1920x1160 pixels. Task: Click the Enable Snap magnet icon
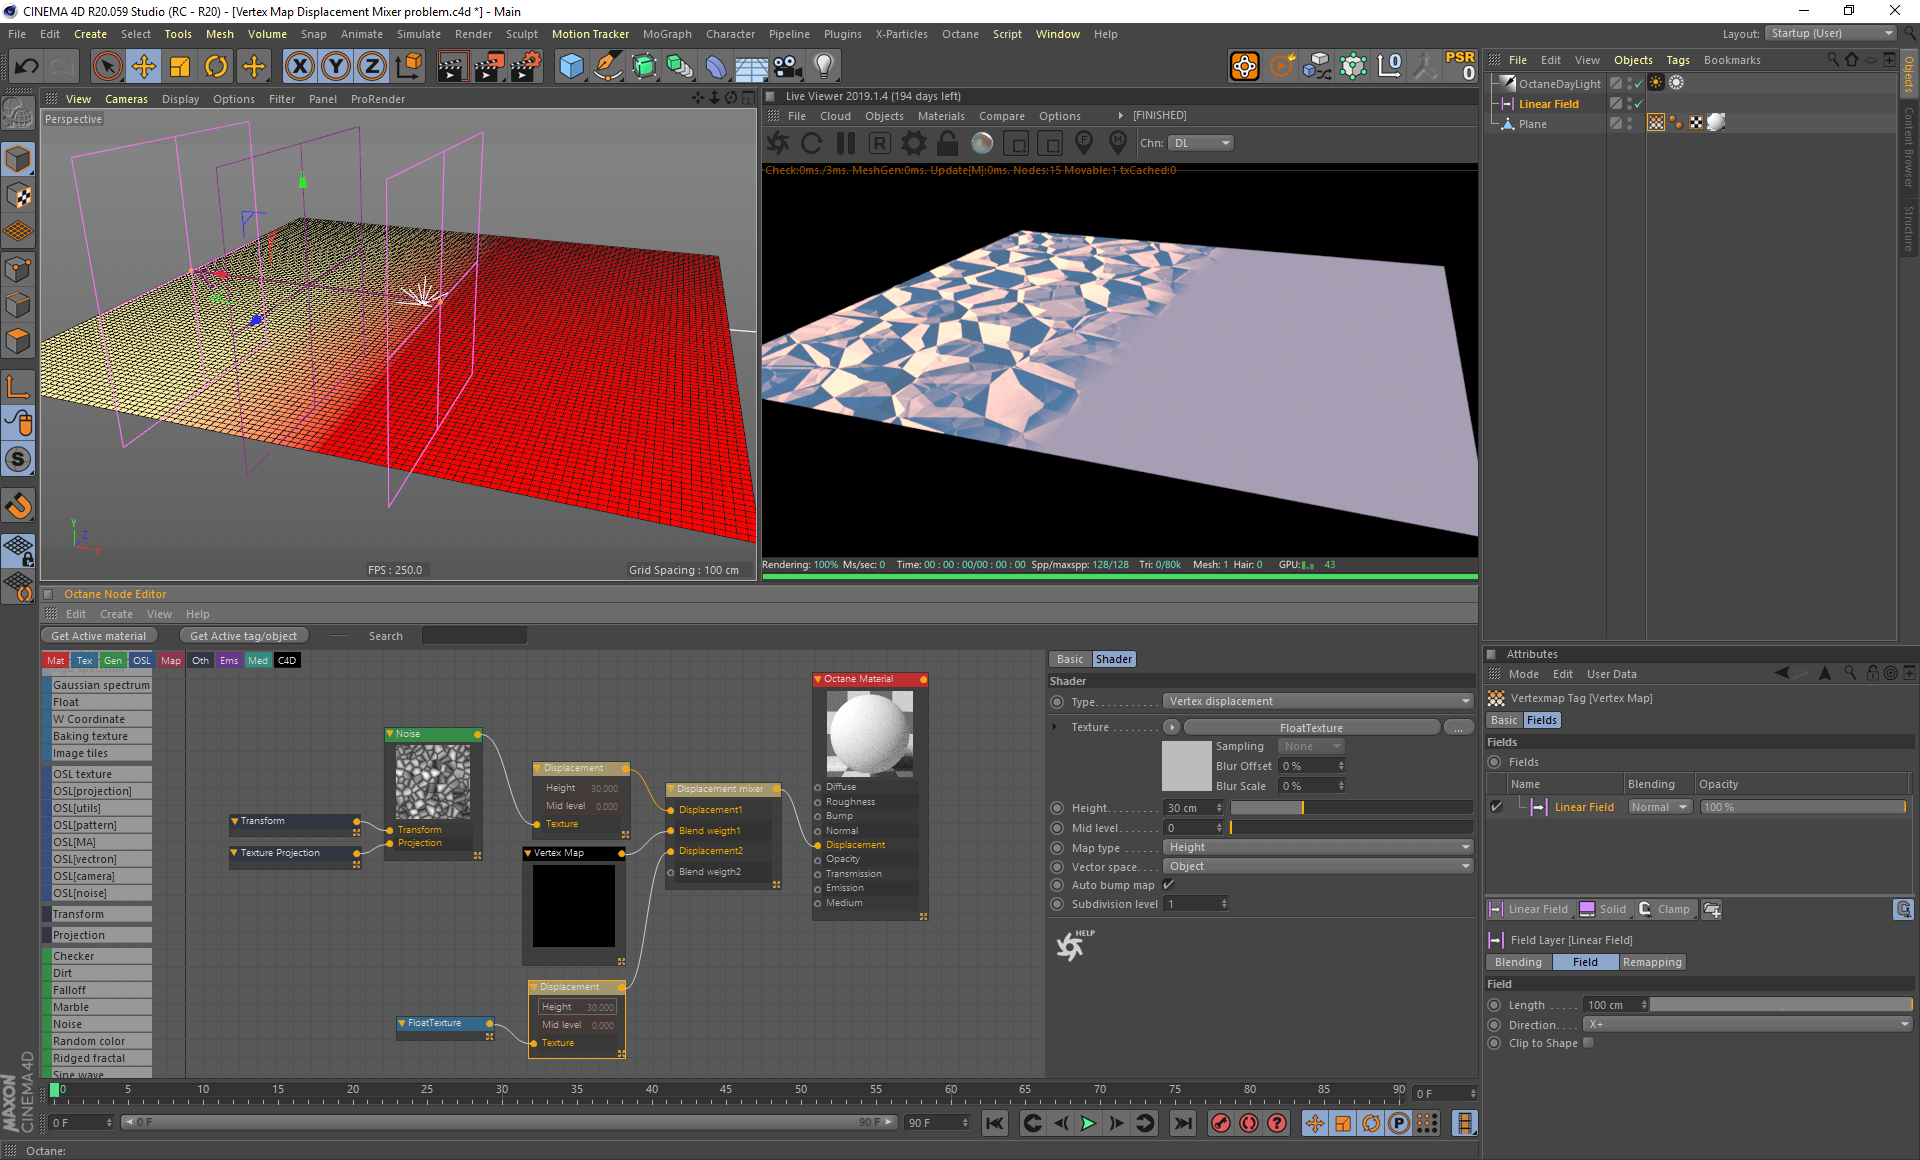tap(18, 505)
